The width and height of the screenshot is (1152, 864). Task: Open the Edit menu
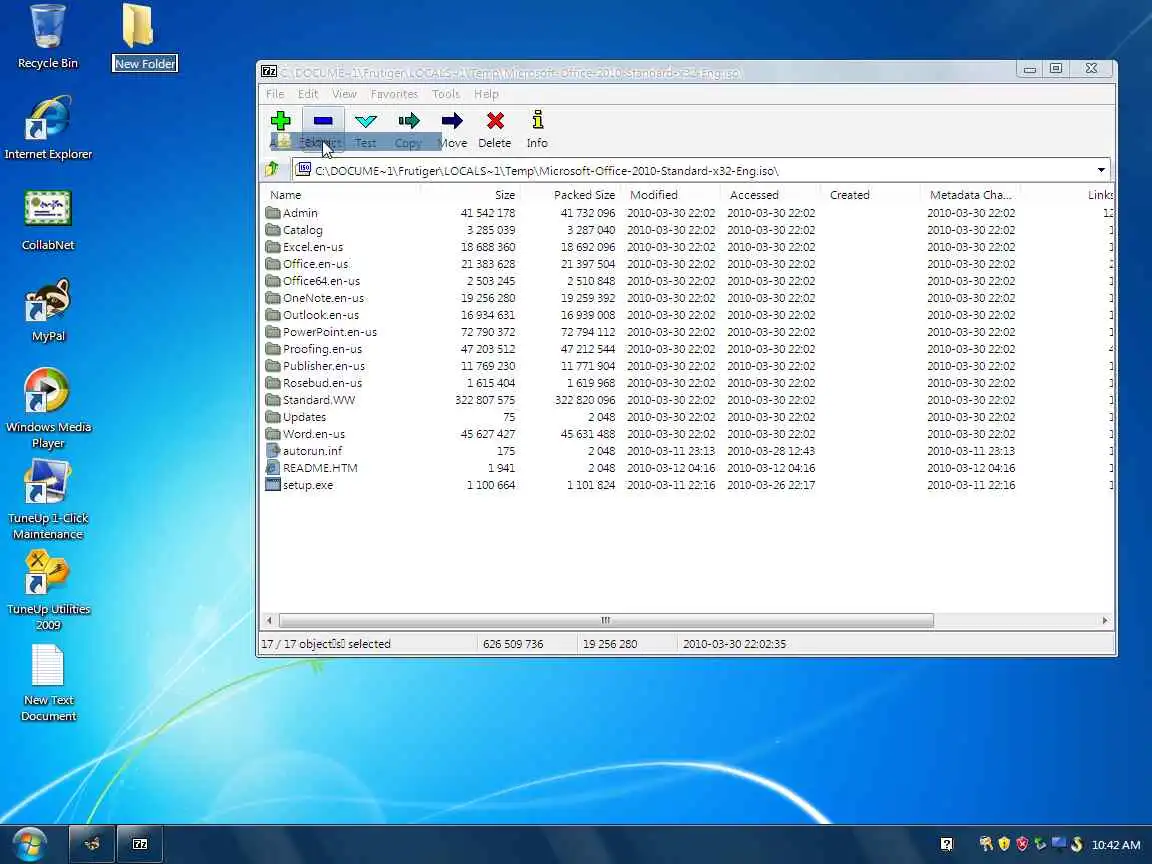pos(308,94)
